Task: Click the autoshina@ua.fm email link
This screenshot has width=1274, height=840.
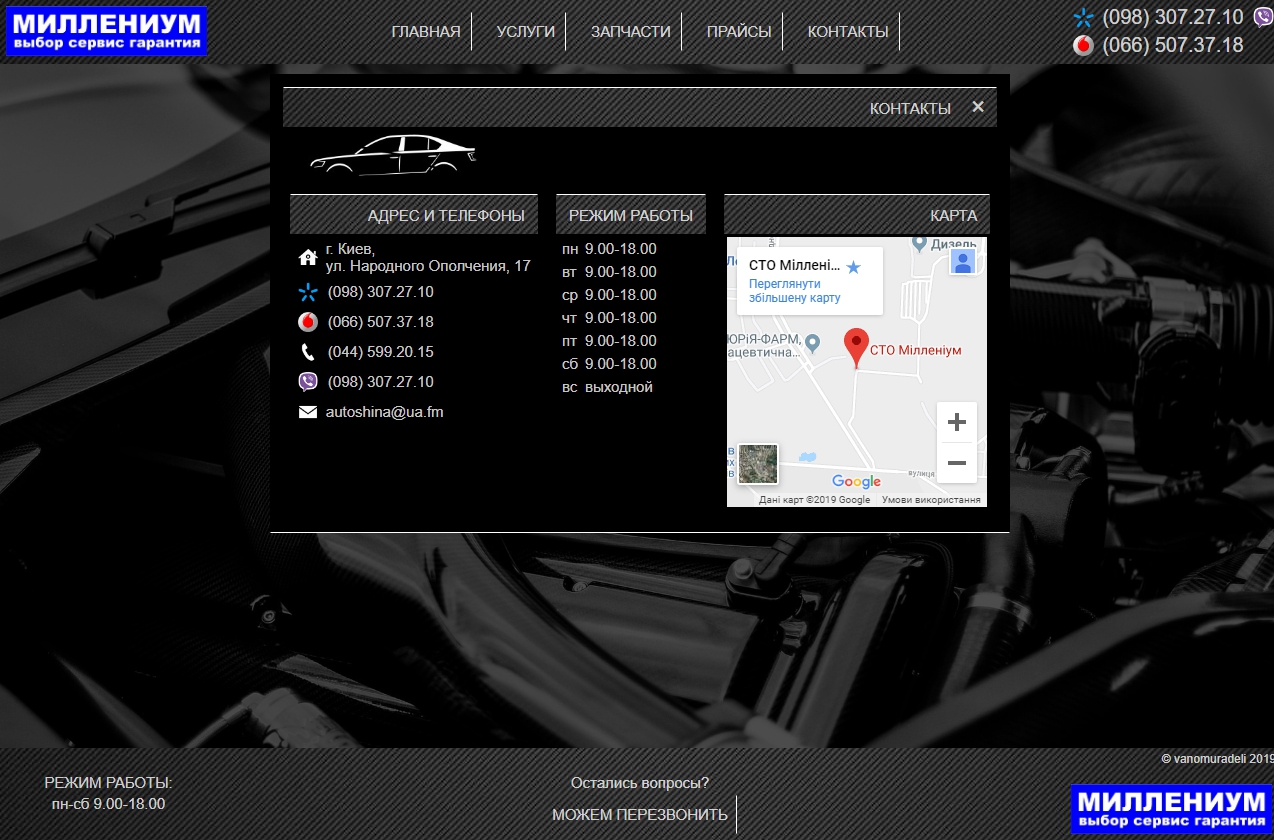Action: (x=384, y=412)
